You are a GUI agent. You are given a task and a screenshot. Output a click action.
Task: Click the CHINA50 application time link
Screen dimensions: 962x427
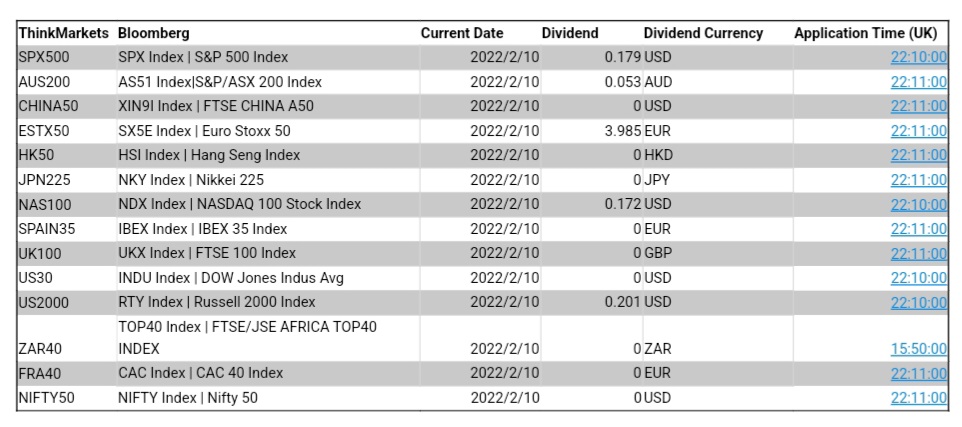click(918, 106)
